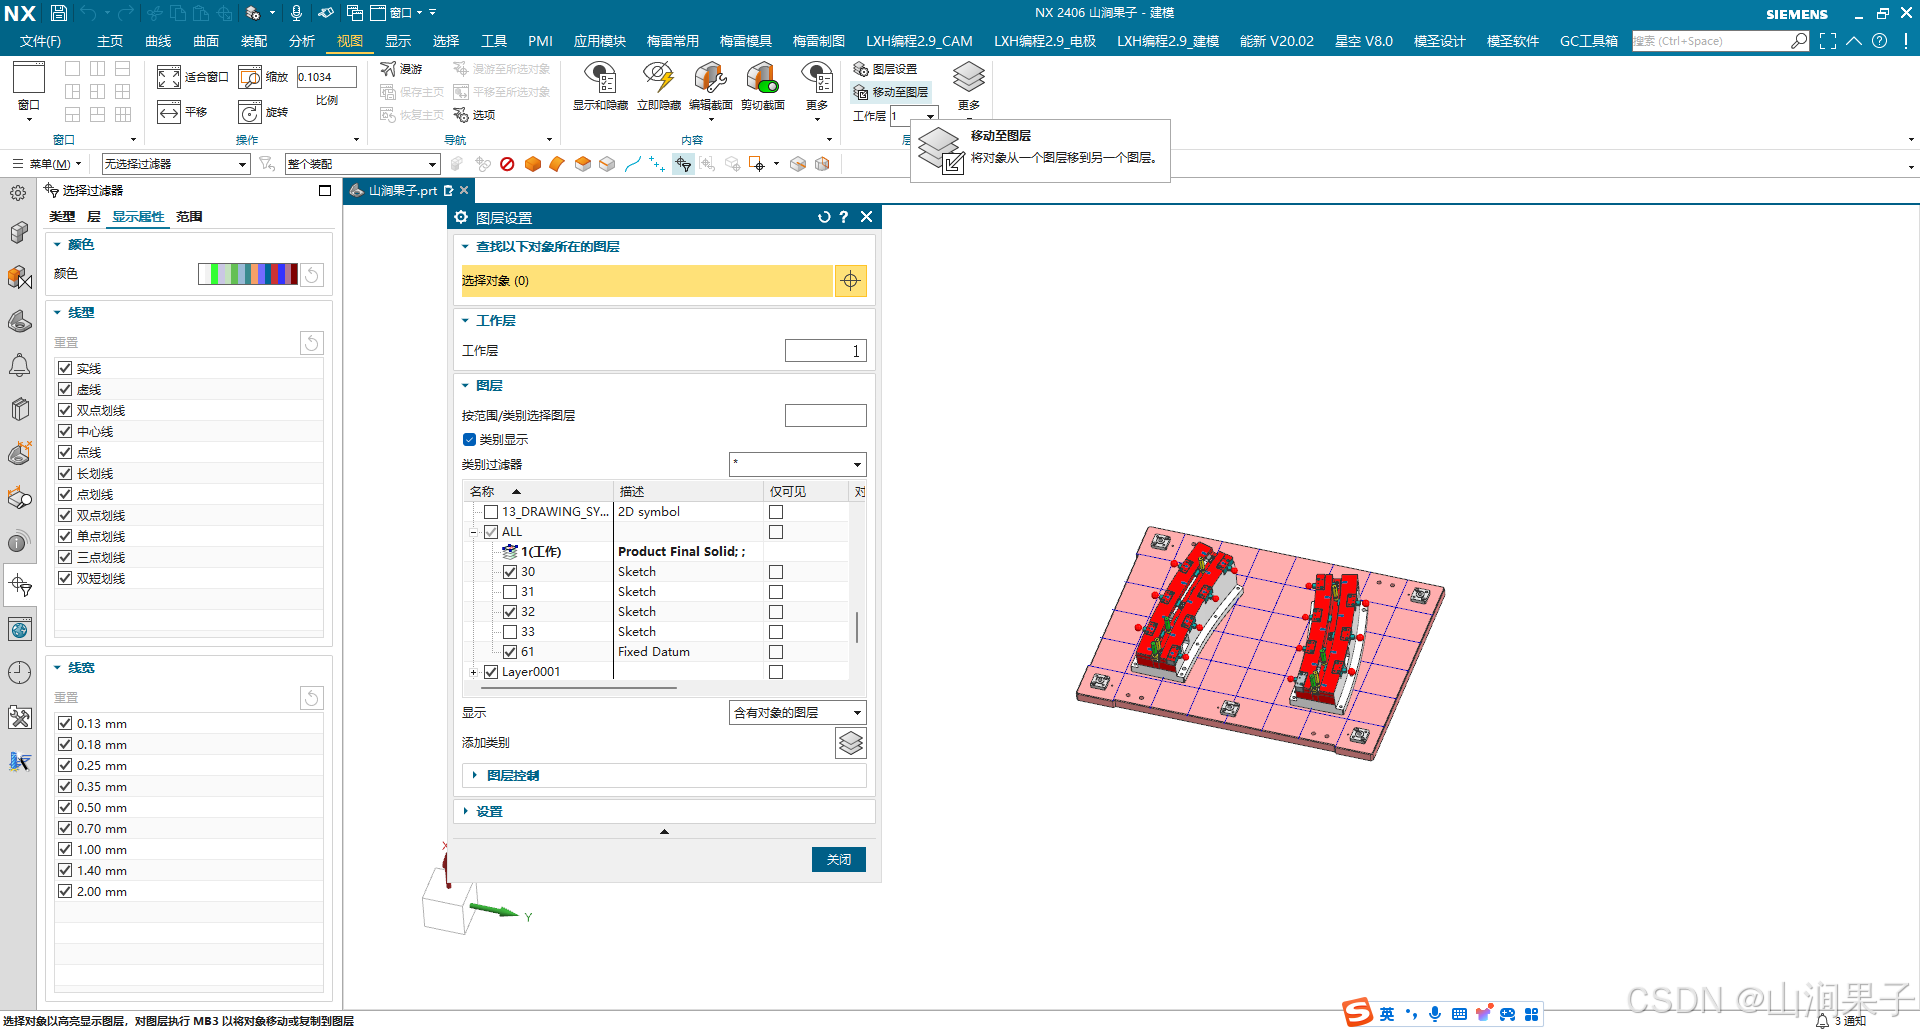Click the Sogou input method S icon
The width and height of the screenshot is (1920, 1032).
(x=1357, y=1013)
